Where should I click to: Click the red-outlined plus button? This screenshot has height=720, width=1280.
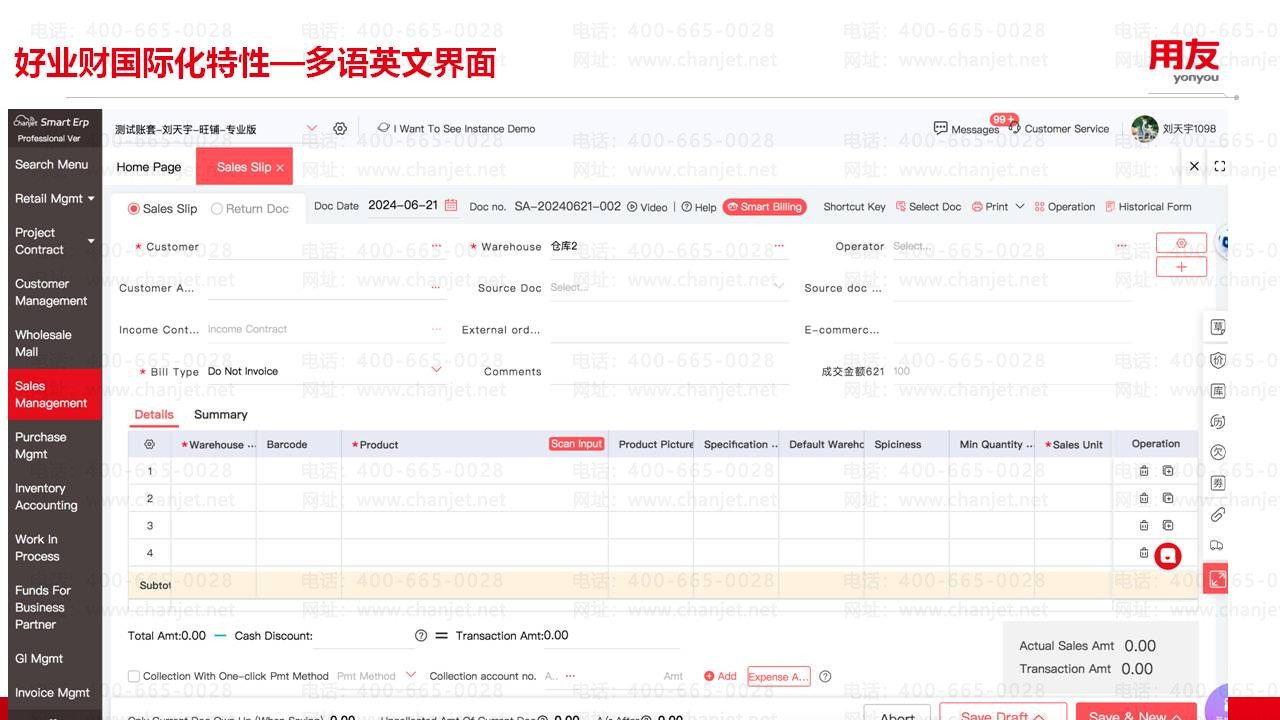pos(1181,267)
